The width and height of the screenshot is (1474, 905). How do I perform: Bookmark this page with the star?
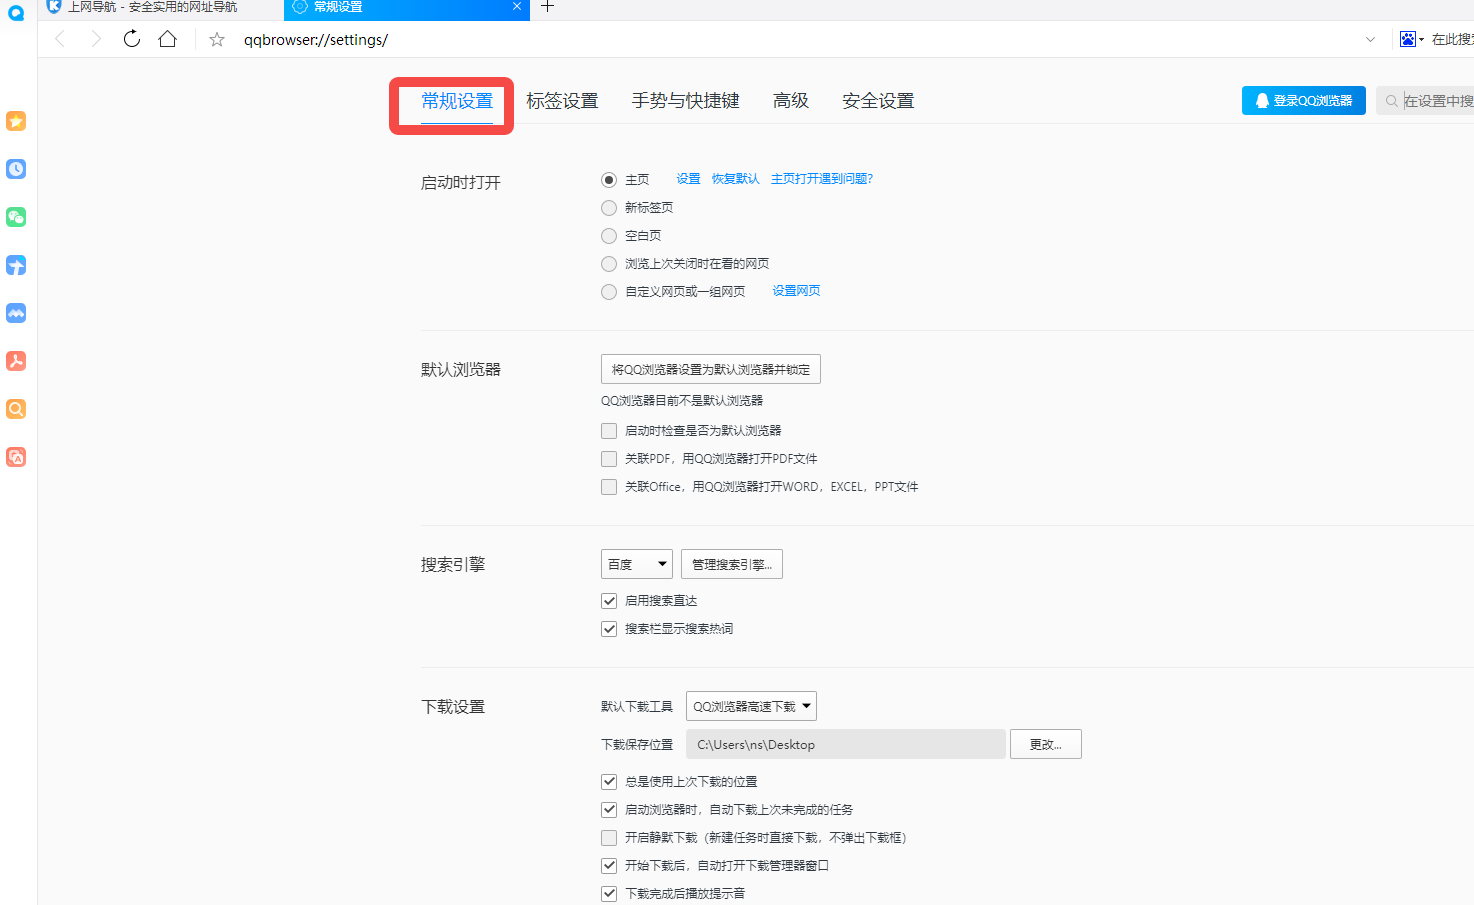(217, 40)
